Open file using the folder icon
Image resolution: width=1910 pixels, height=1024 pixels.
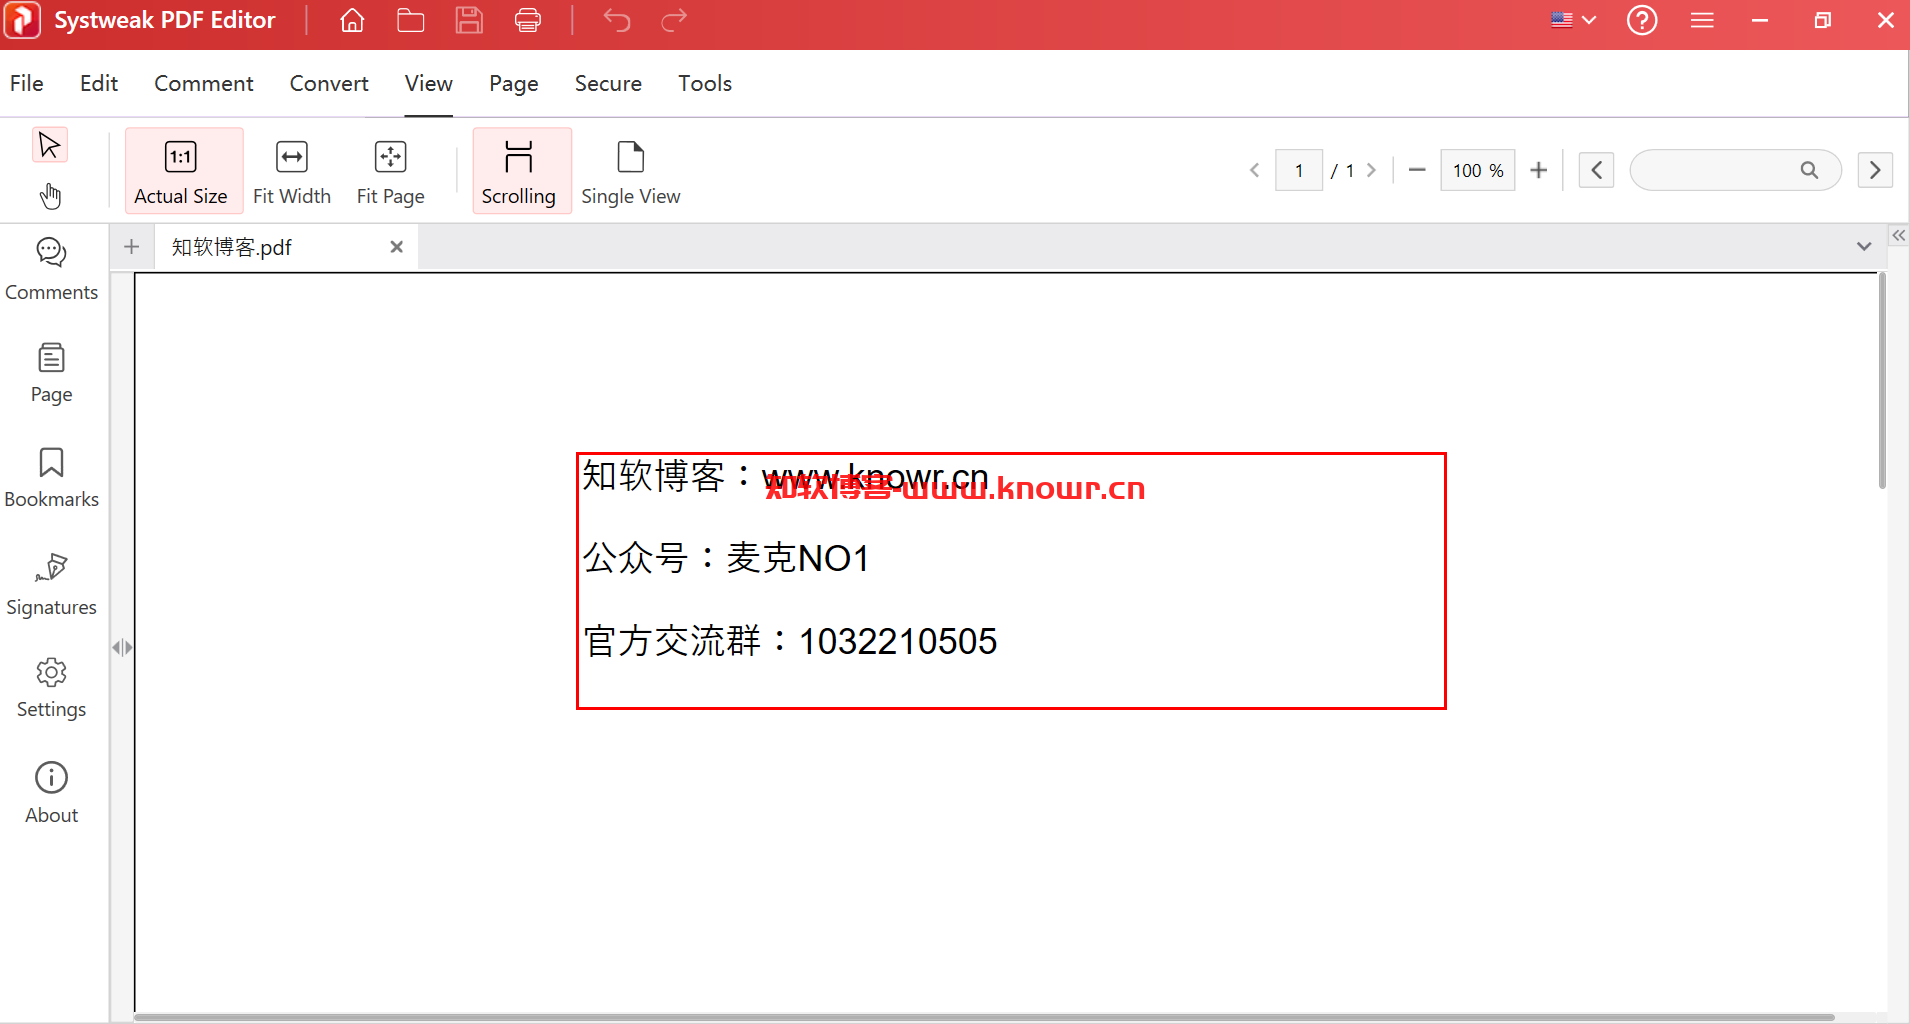tap(410, 20)
